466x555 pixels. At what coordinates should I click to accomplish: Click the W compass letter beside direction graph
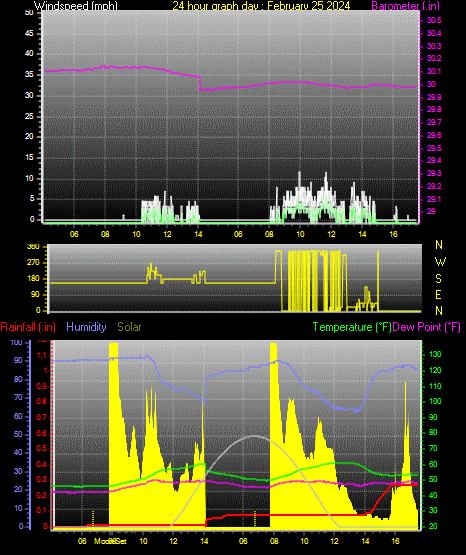(440, 262)
